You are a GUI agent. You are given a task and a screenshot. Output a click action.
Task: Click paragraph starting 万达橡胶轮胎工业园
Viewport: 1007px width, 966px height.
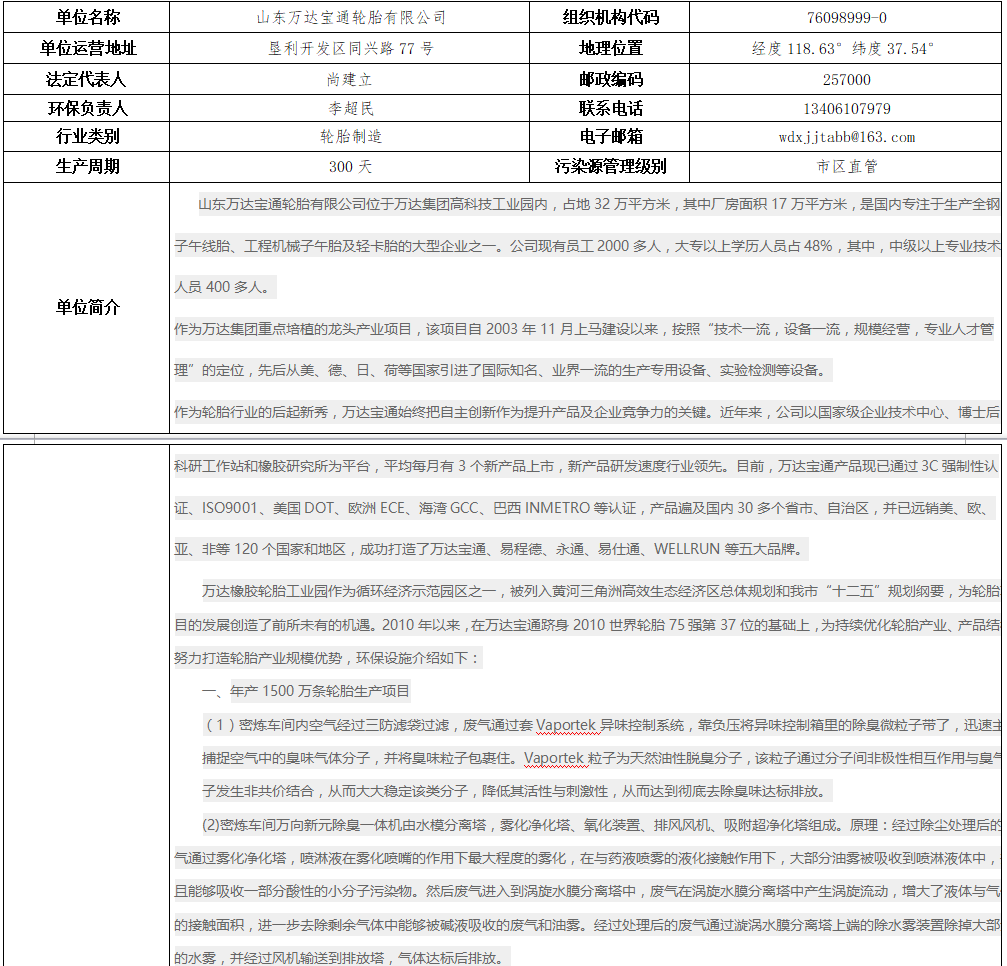pos(600,590)
